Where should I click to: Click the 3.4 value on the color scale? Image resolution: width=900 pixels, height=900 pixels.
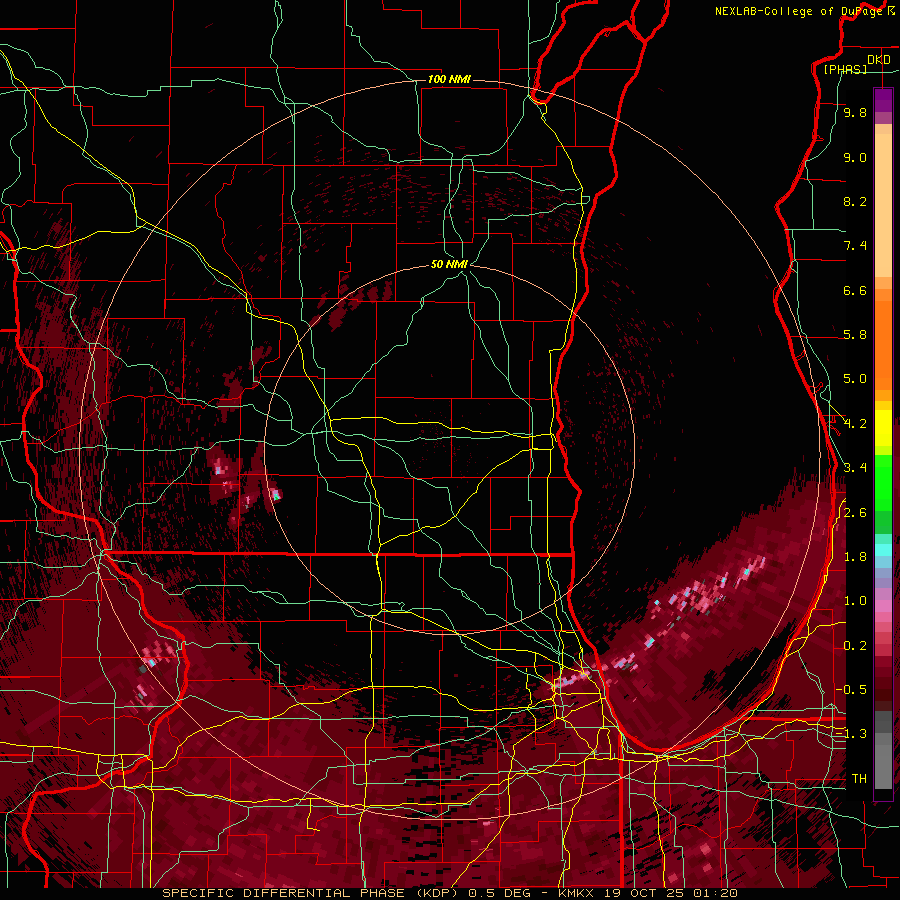[855, 468]
